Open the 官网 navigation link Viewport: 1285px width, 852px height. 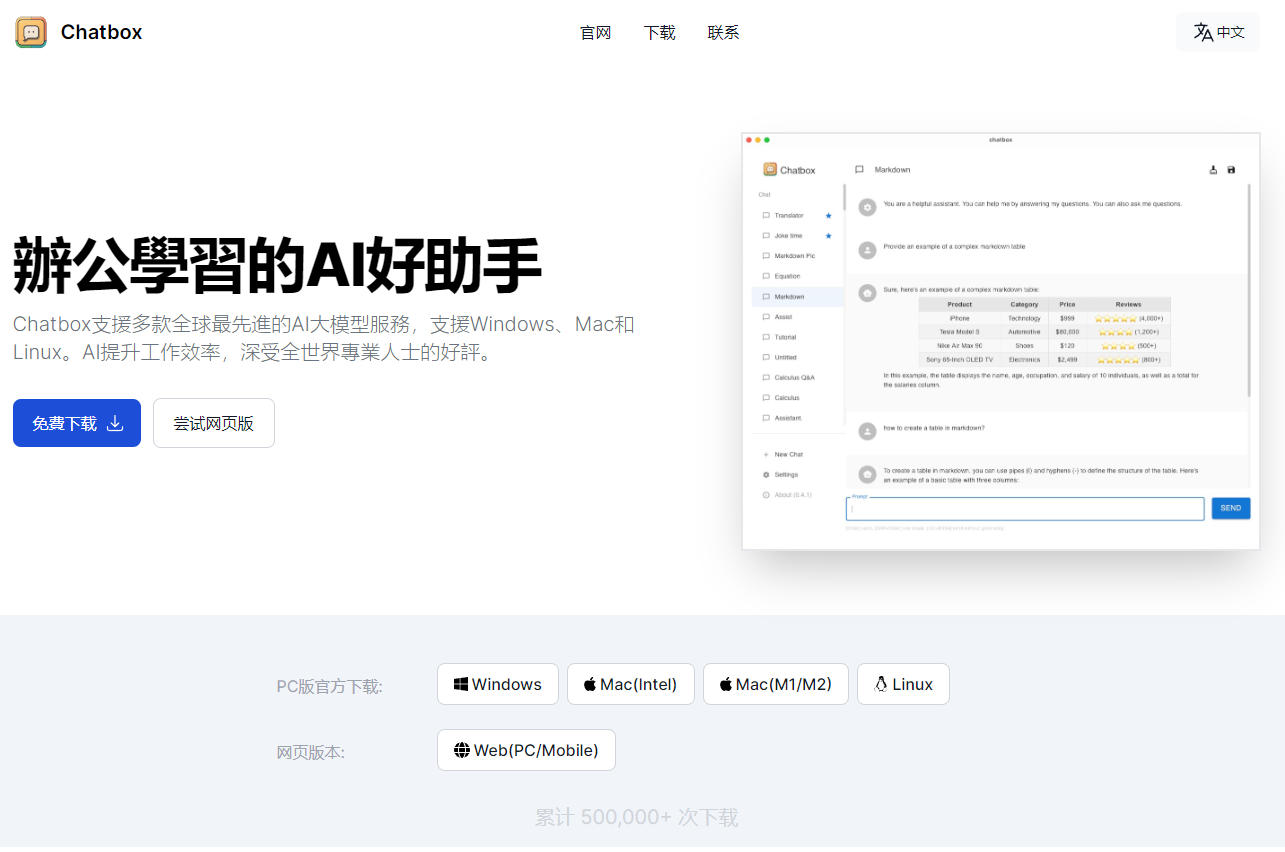click(x=595, y=32)
